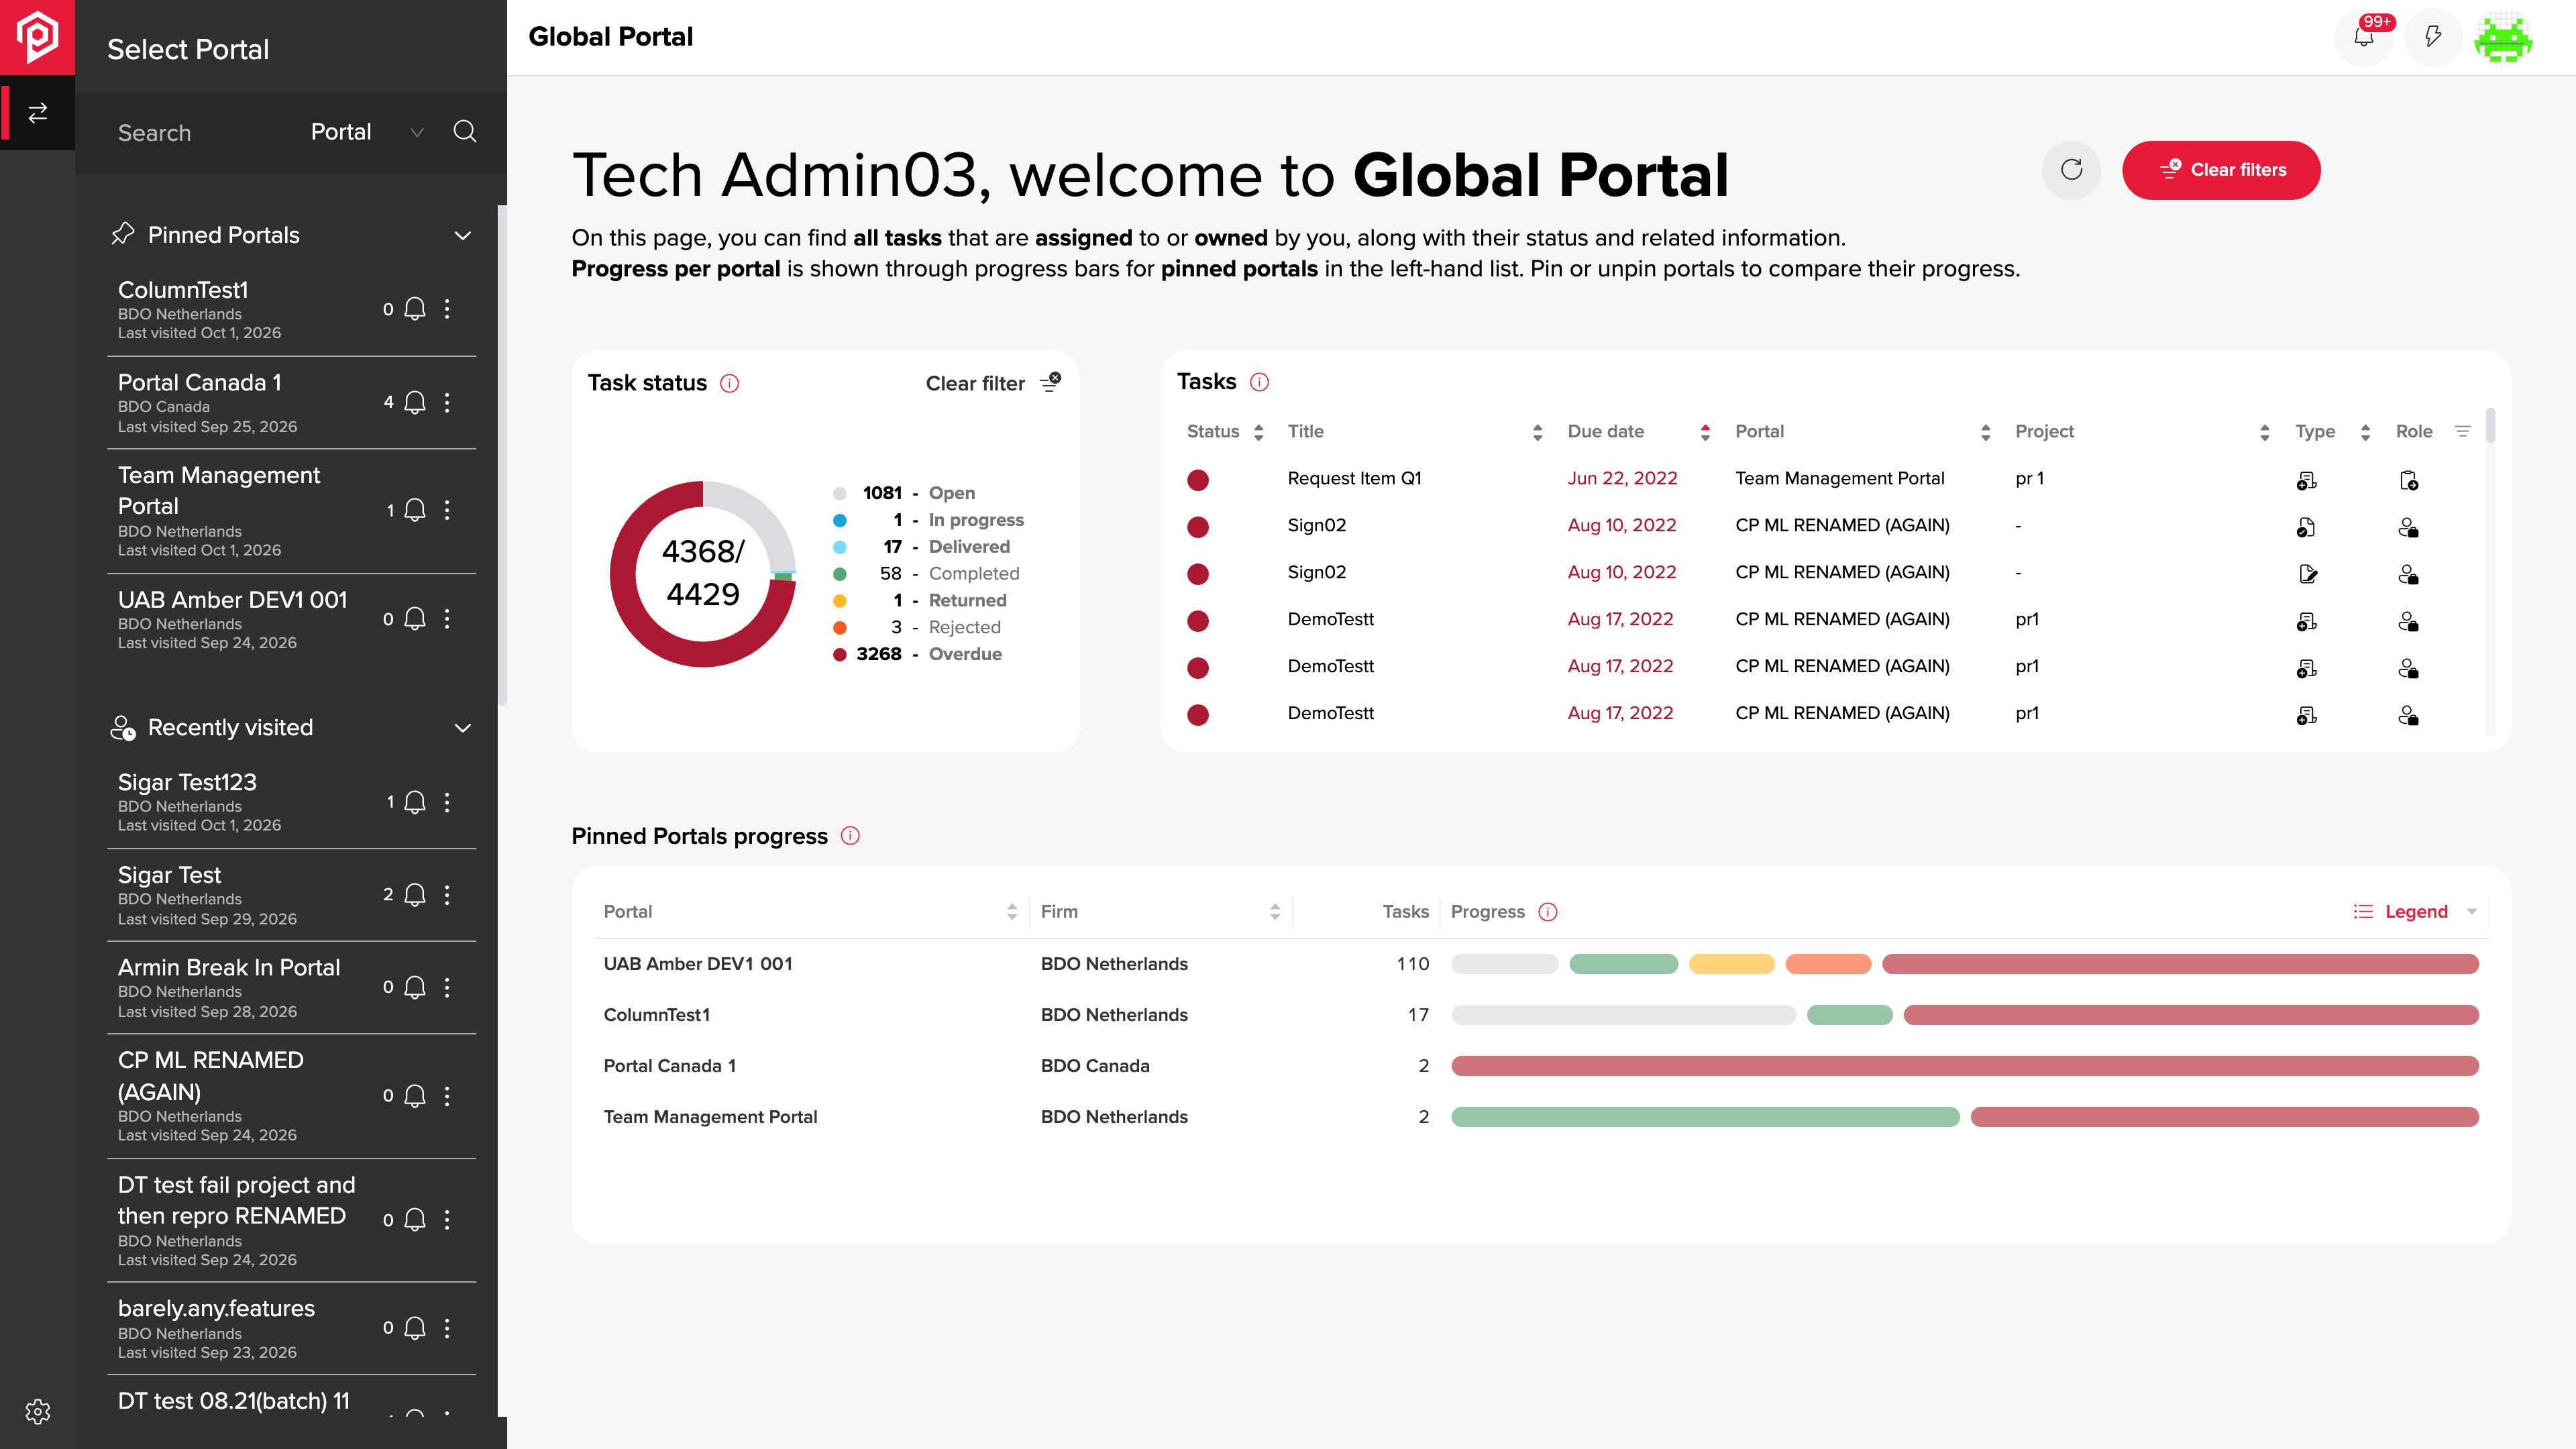The height and width of the screenshot is (1449, 2576).
Task: Click UAB Amber DEV1 001 in progress table
Action: (698, 964)
